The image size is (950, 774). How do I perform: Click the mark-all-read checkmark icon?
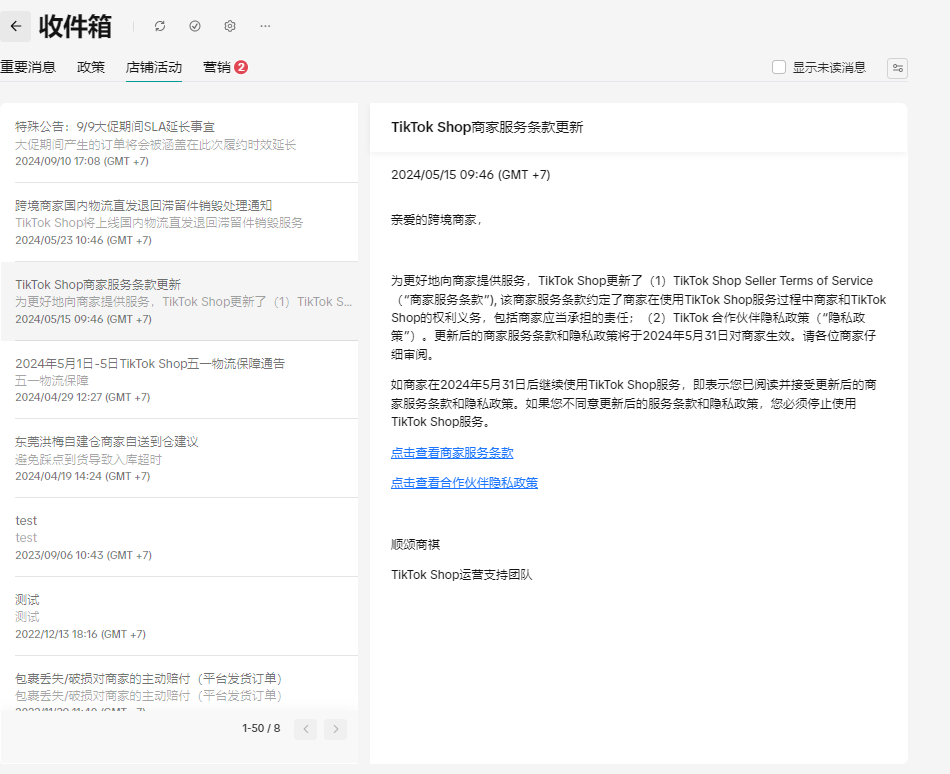click(x=195, y=26)
